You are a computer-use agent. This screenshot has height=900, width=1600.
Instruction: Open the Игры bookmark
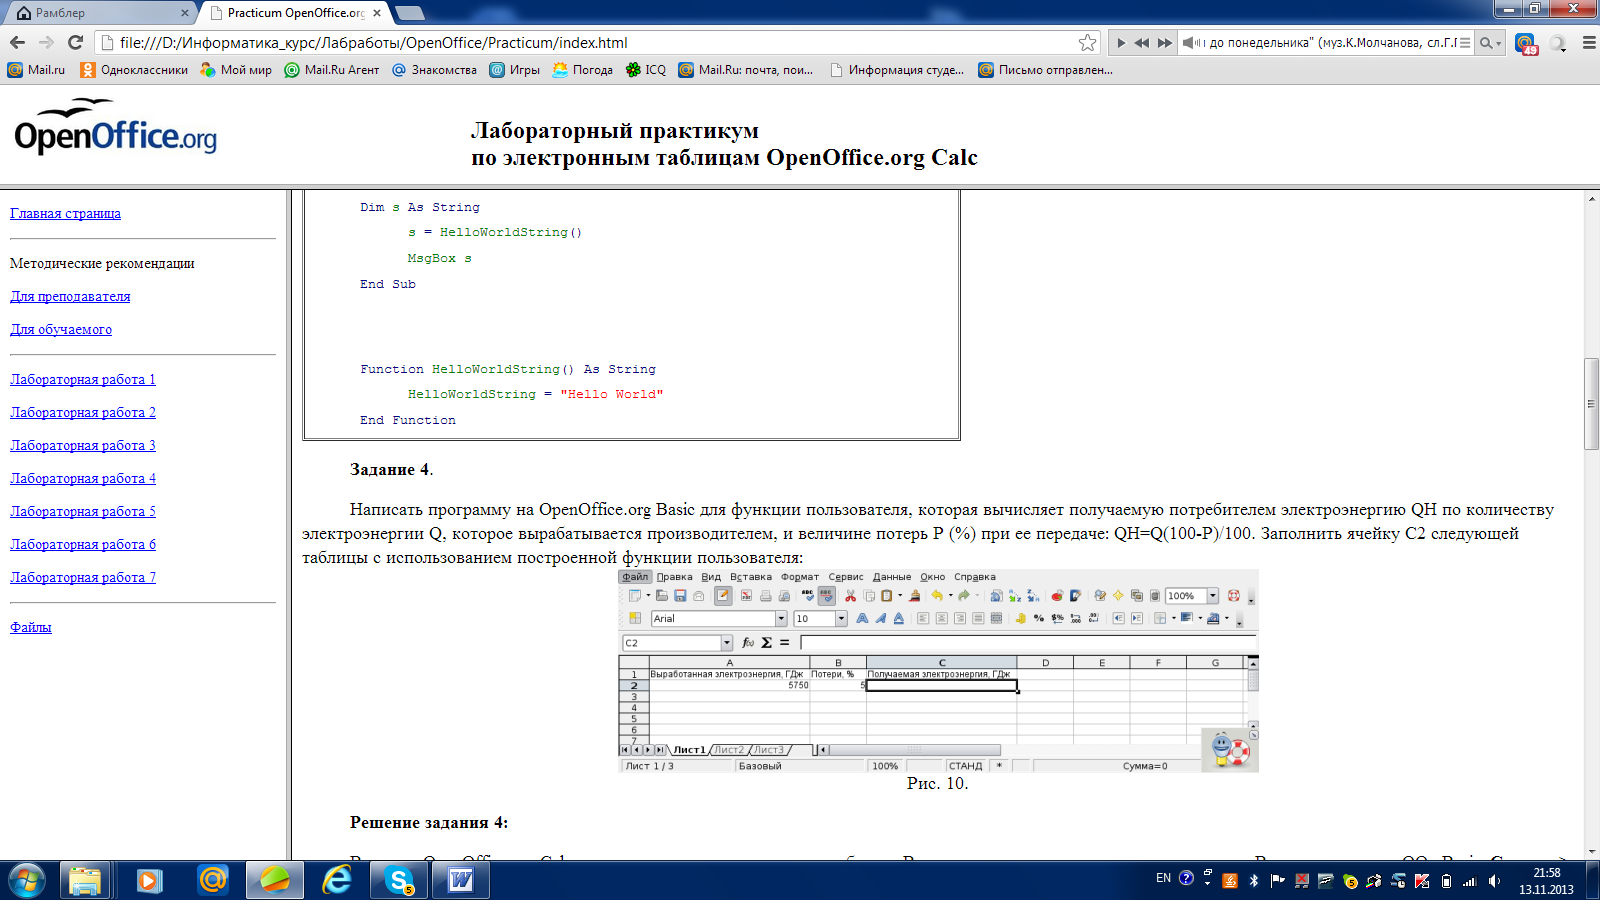(x=514, y=70)
